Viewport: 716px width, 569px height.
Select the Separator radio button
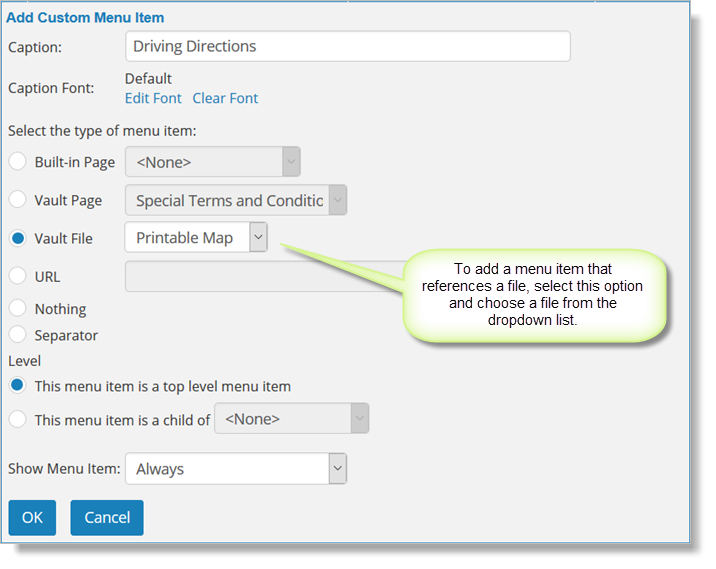pos(17,334)
